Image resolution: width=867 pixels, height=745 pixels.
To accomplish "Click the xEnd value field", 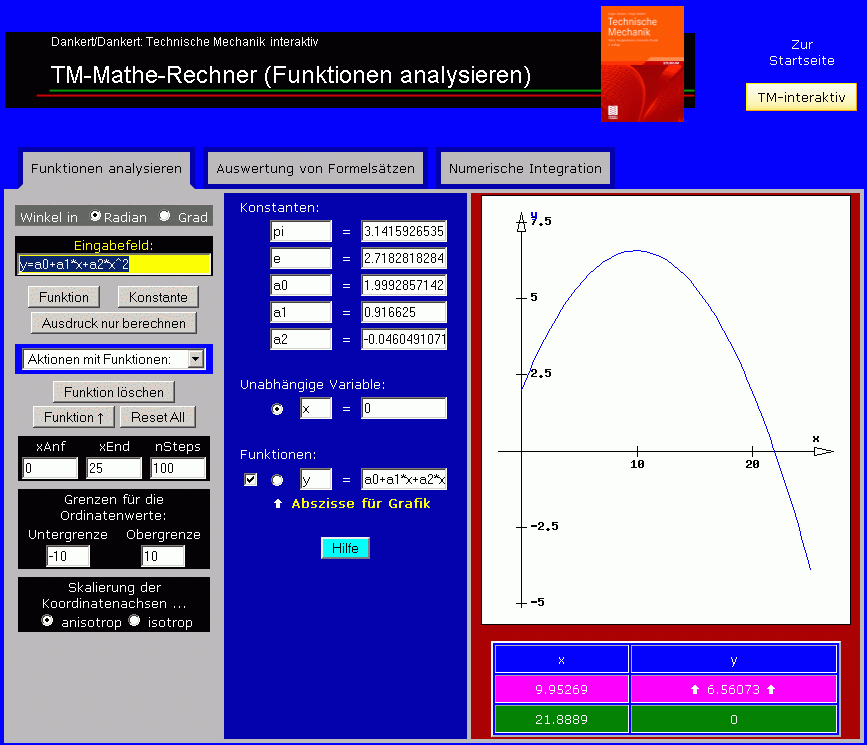I will (114, 468).
